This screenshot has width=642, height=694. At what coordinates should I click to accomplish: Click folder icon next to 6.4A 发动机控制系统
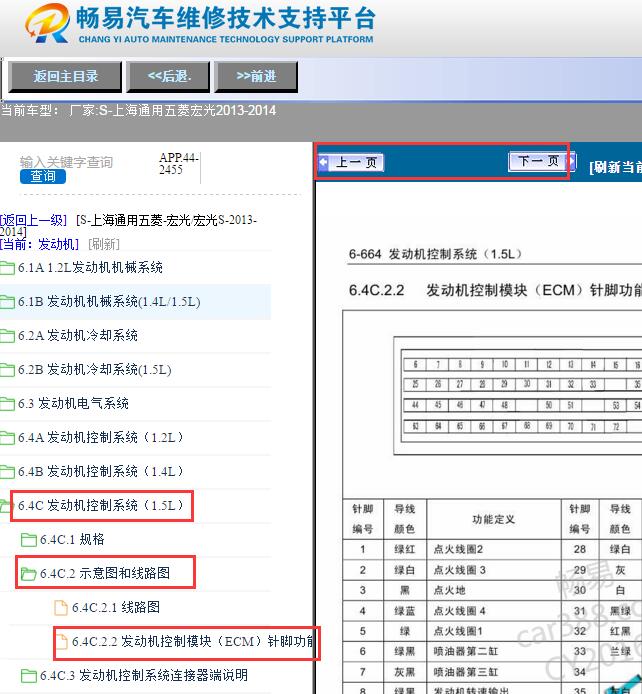[8, 438]
